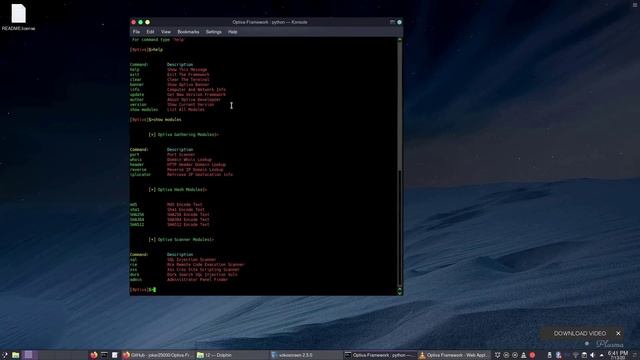Dismiss the DOWNLOAD VIDEO banner

[618, 333]
